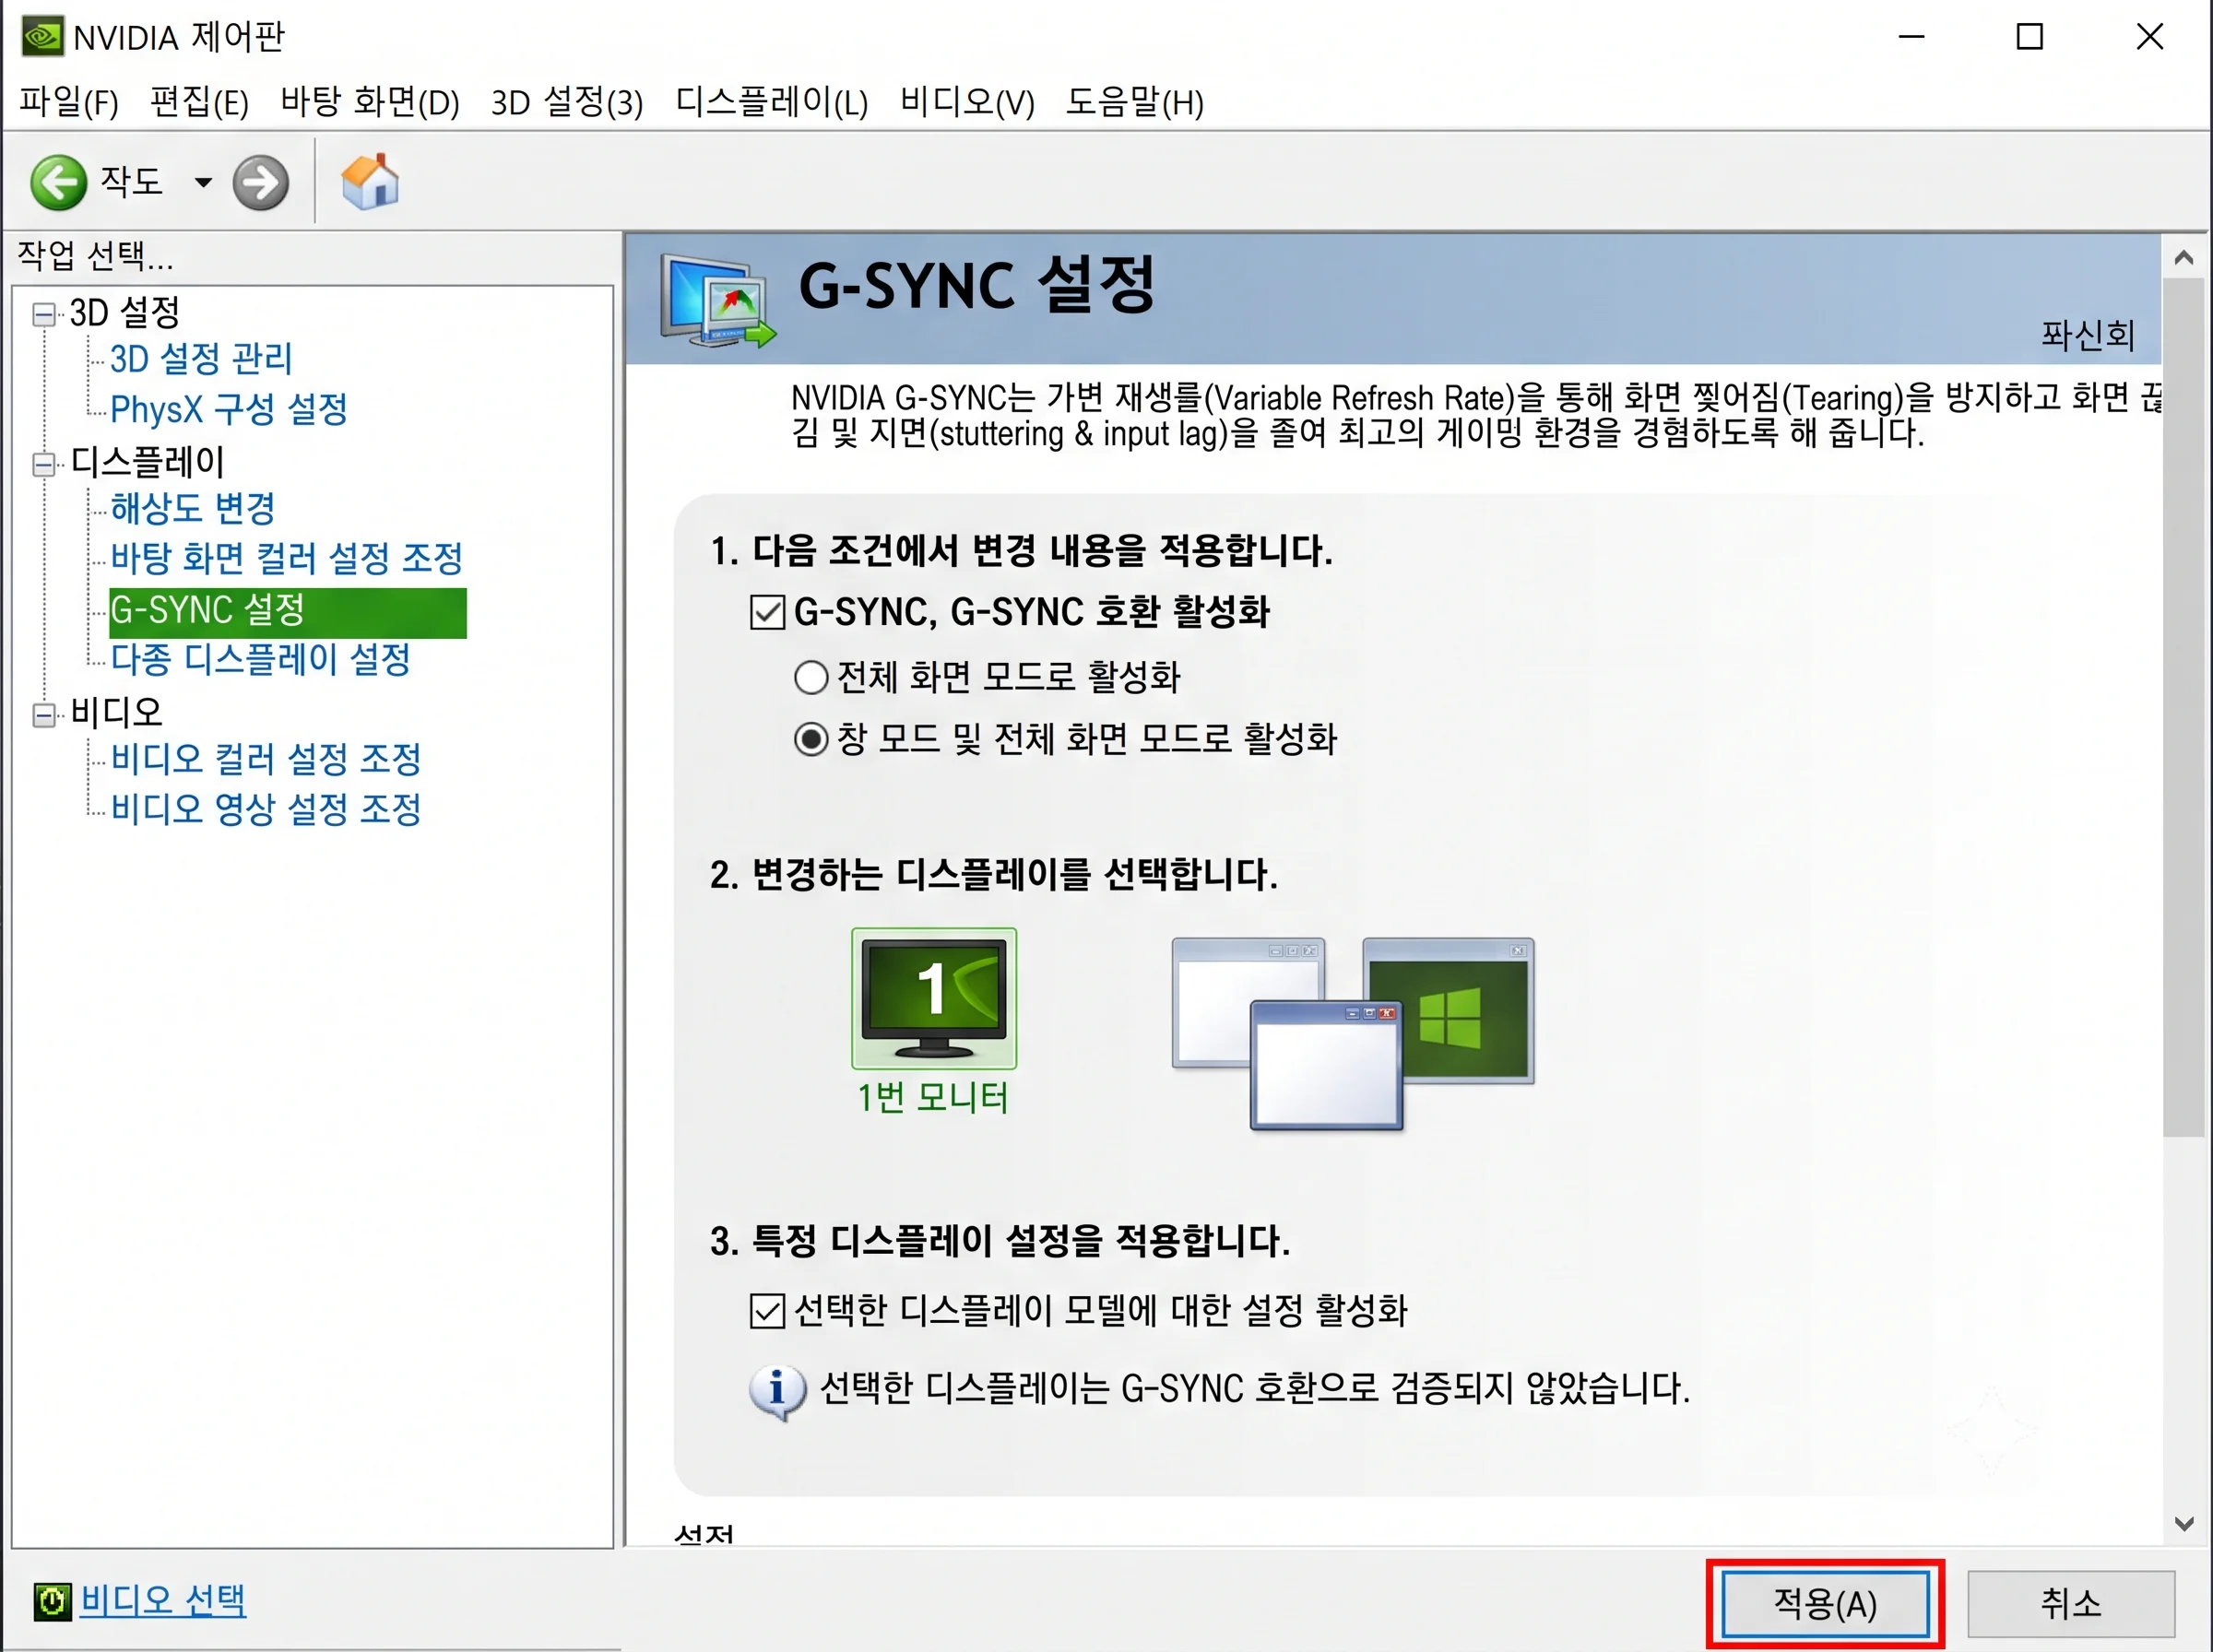Click the green Back arrow icon
This screenshot has width=2213, height=1652.
tap(59, 182)
